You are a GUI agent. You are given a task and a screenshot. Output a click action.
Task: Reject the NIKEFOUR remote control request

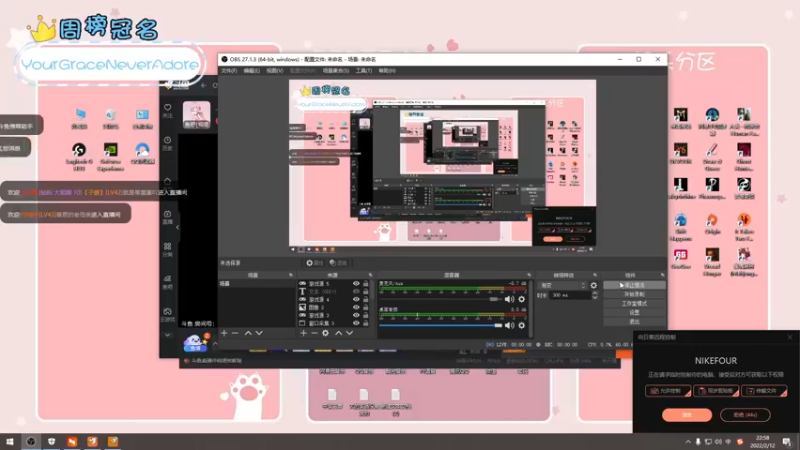point(745,415)
